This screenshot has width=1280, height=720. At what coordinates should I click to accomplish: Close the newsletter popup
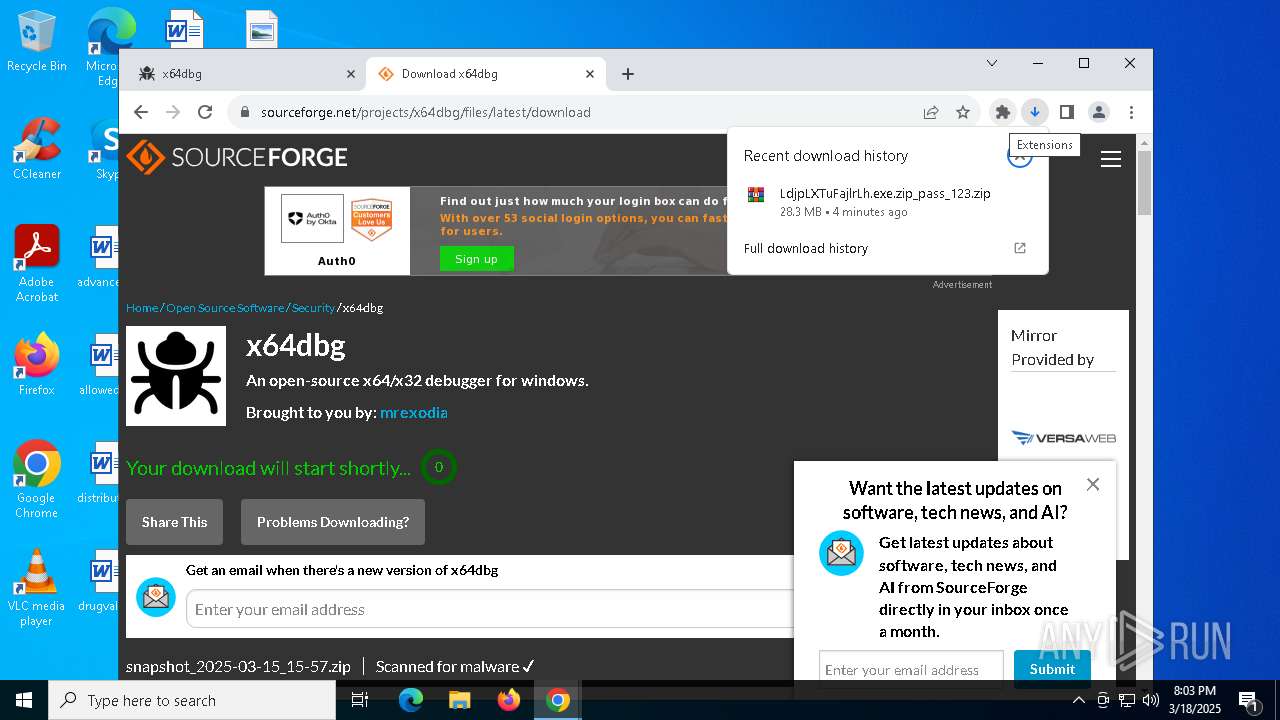click(x=1093, y=484)
